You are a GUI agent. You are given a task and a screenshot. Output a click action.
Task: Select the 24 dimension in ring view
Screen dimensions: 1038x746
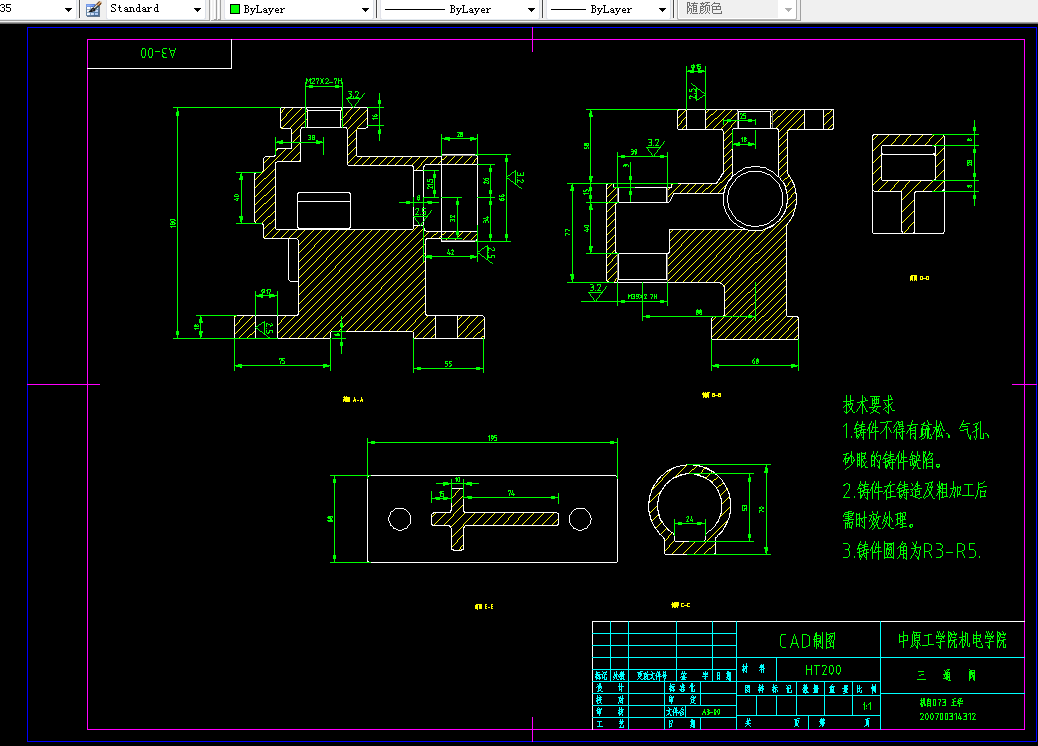click(690, 519)
